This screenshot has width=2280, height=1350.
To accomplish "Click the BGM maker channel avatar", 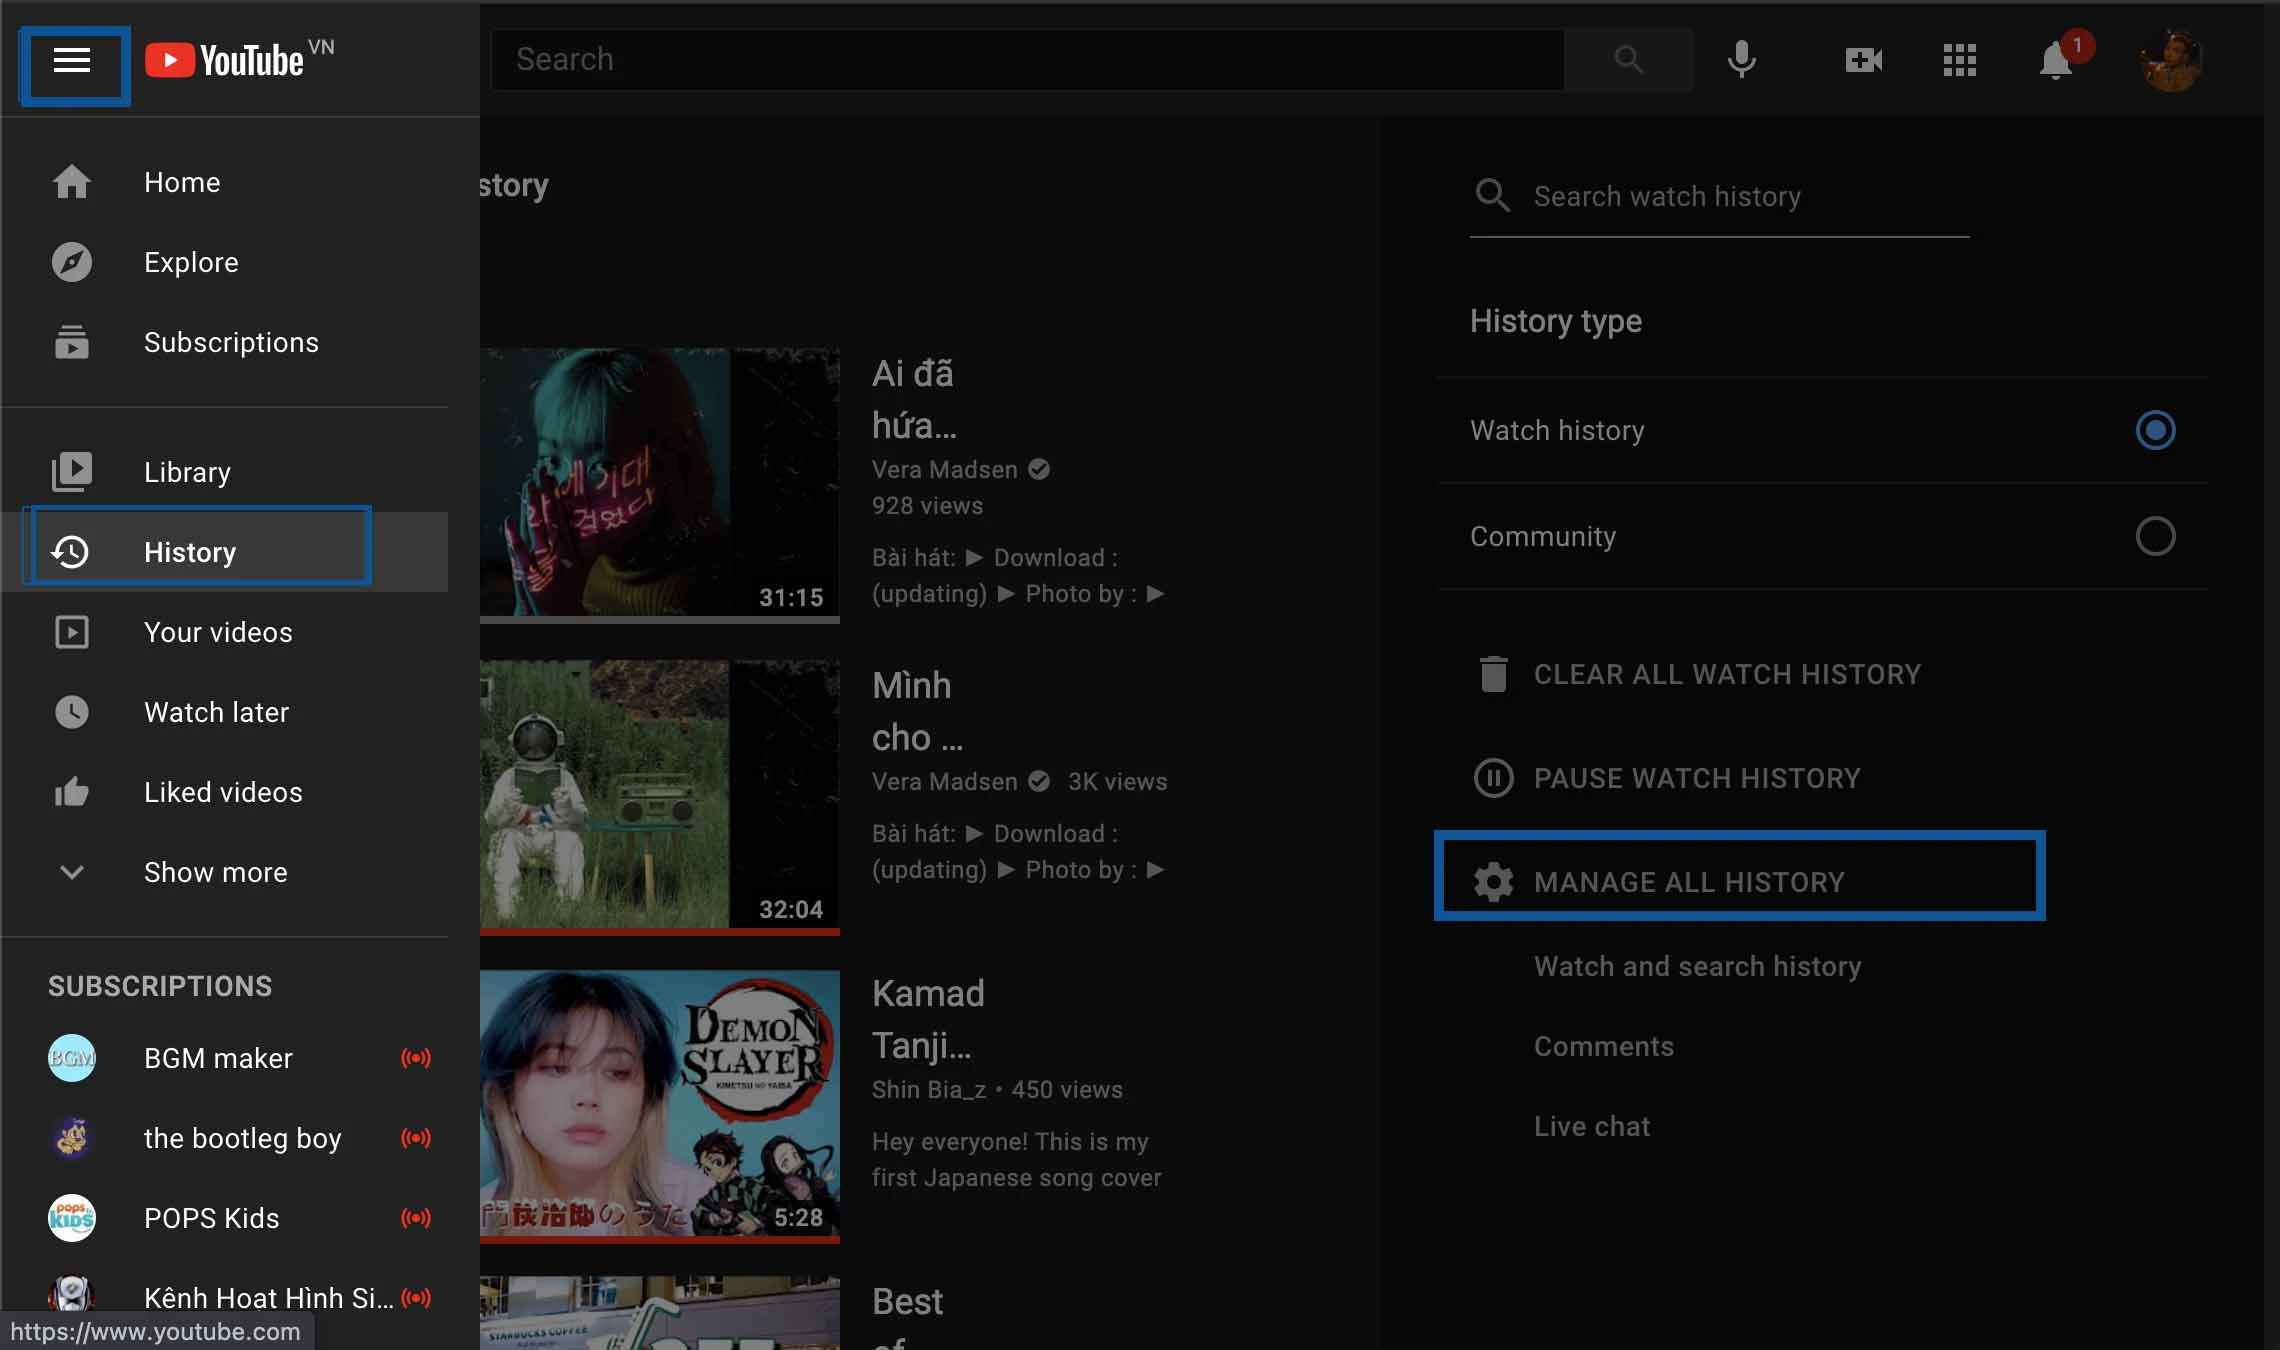I will click(72, 1058).
